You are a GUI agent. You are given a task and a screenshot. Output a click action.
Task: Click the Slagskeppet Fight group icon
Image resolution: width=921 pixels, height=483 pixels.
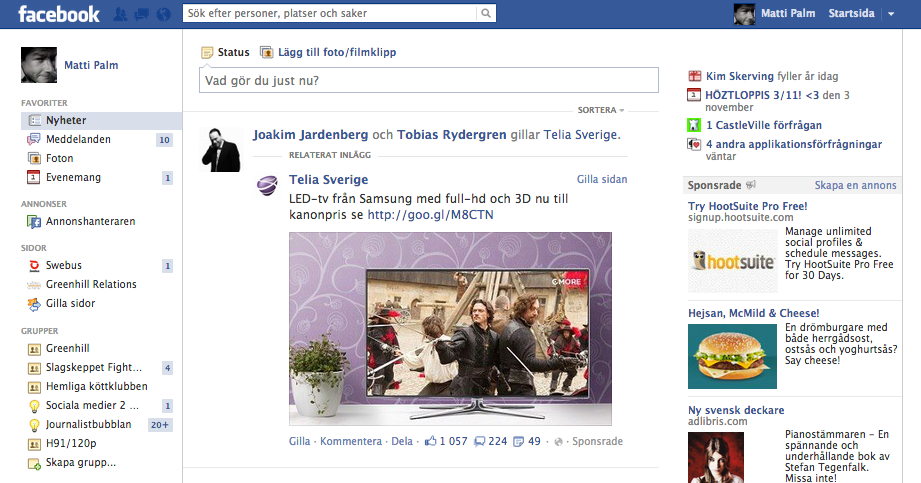pos(34,368)
